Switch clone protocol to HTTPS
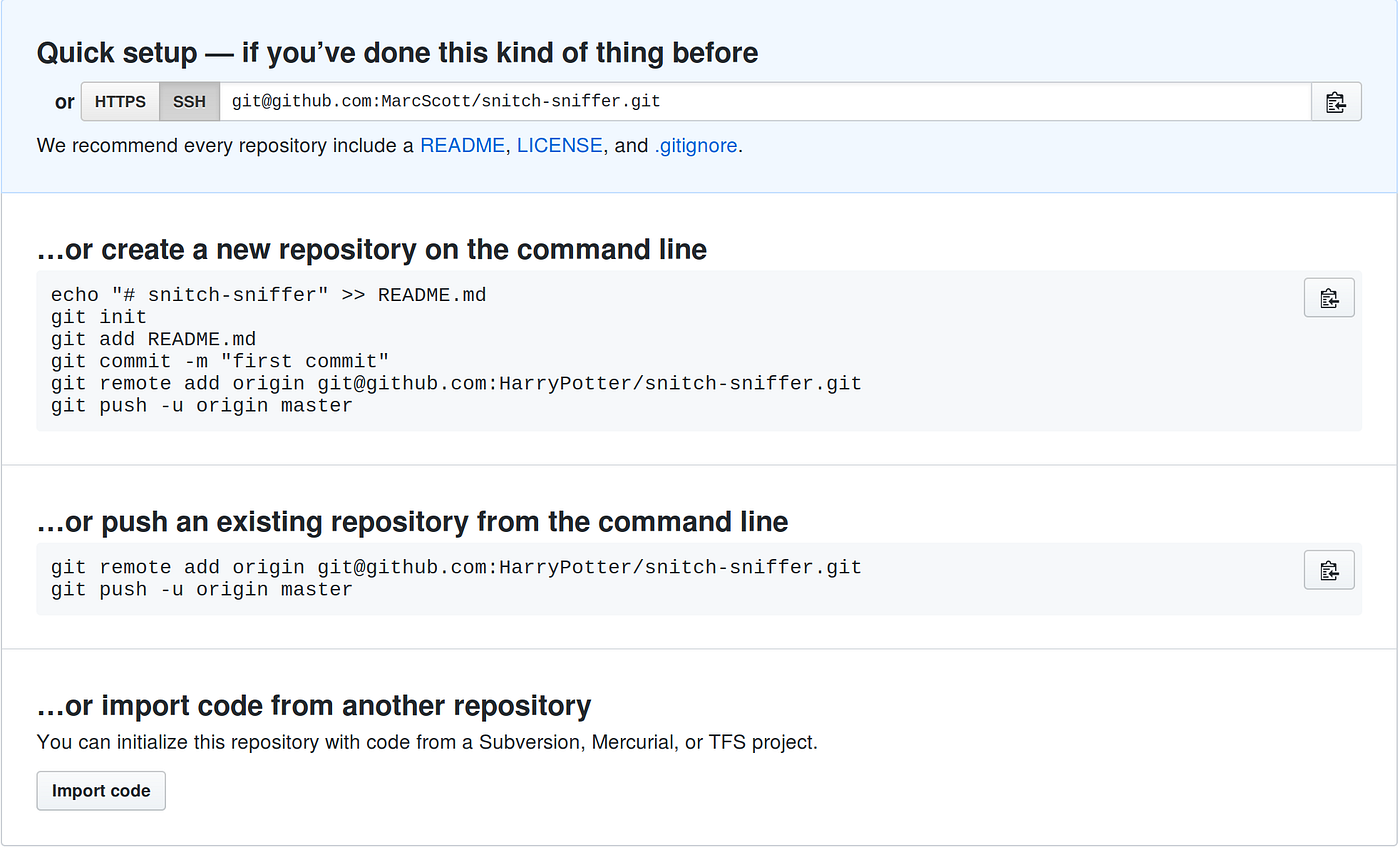 coord(120,102)
